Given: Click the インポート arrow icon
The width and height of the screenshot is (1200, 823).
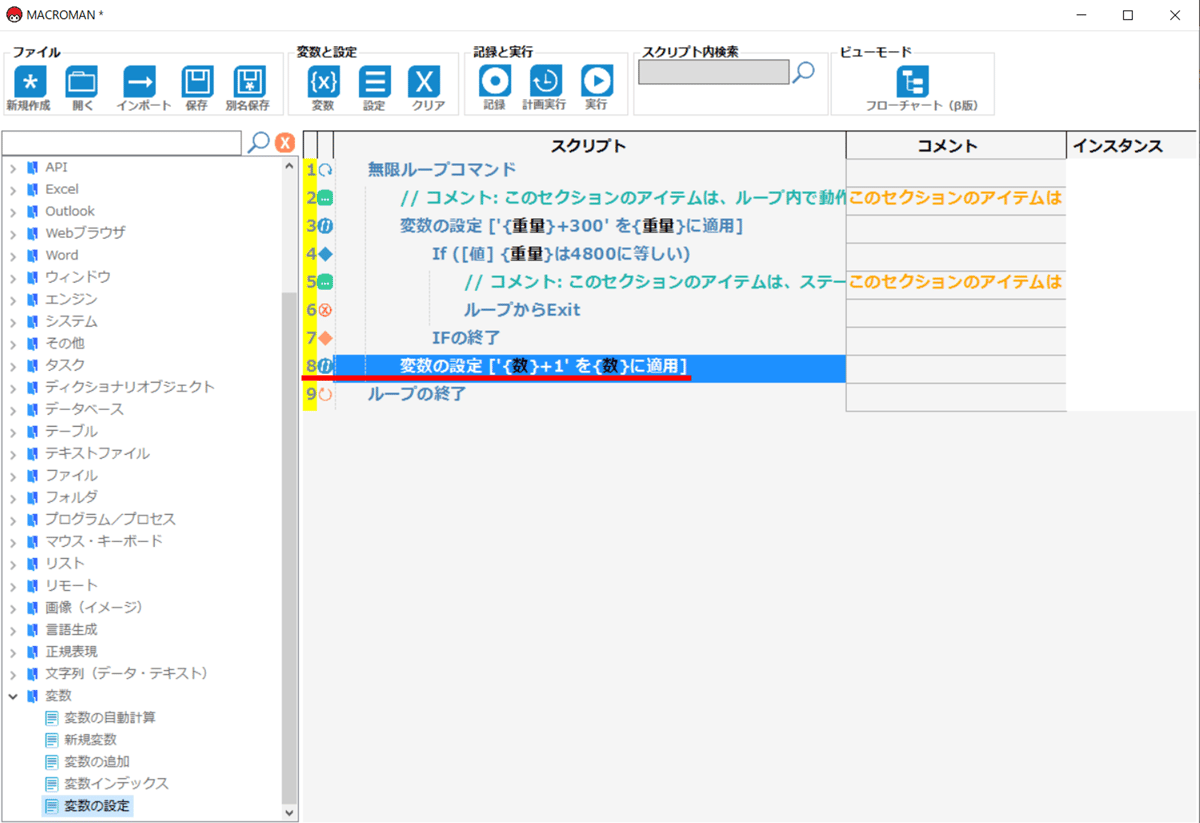Looking at the screenshot, I should (139, 82).
